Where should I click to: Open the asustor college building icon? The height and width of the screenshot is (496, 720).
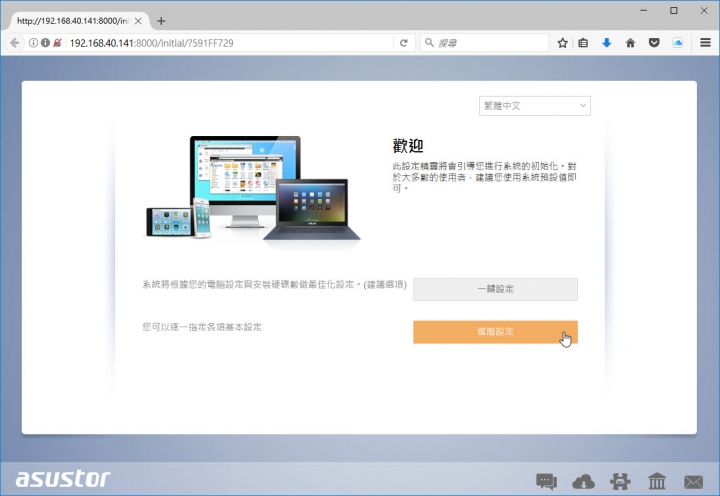pyautogui.click(x=657, y=481)
